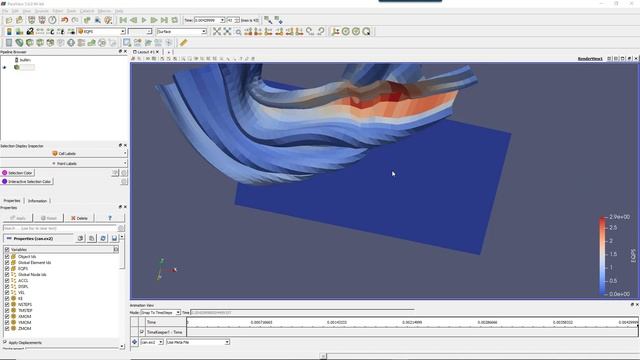Click the Reset Camera icon
Viewport: 640px width, 360px height.
click(x=217, y=31)
